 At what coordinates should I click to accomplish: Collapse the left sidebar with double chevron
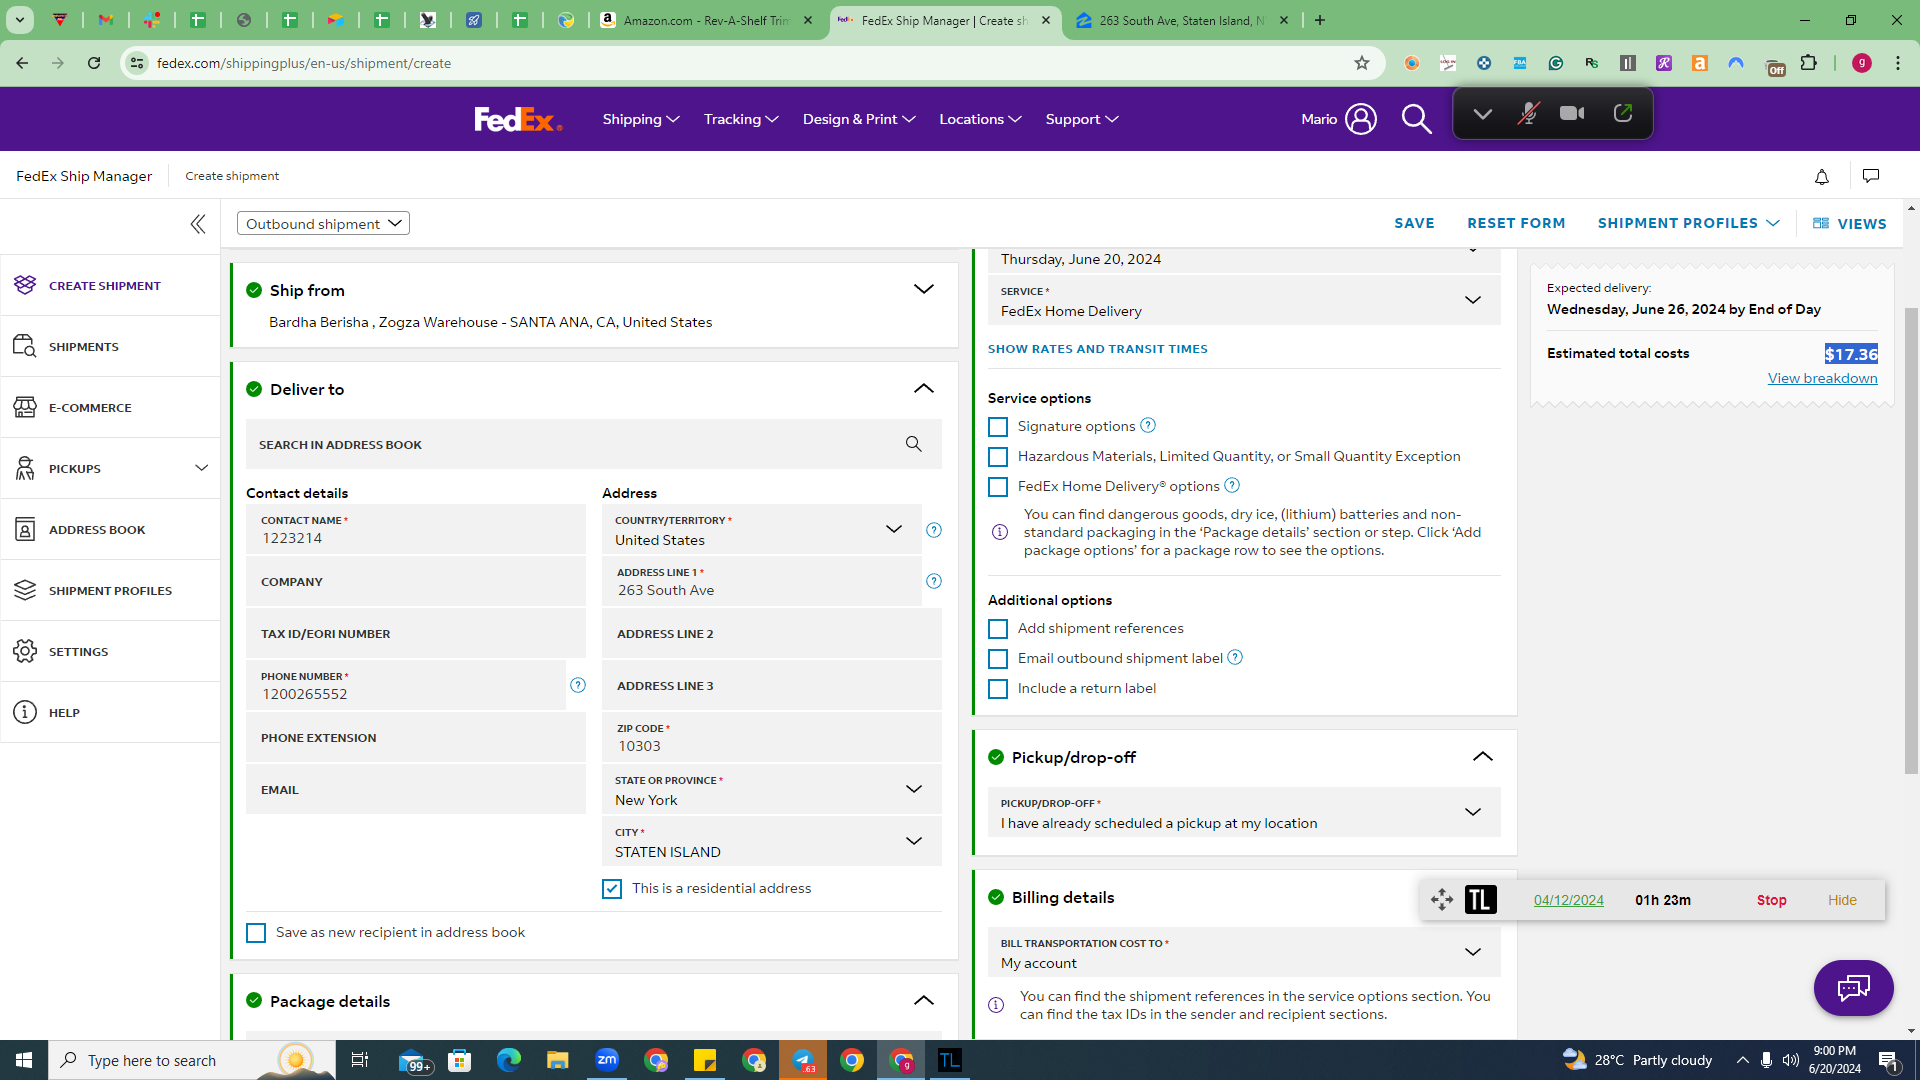click(198, 224)
